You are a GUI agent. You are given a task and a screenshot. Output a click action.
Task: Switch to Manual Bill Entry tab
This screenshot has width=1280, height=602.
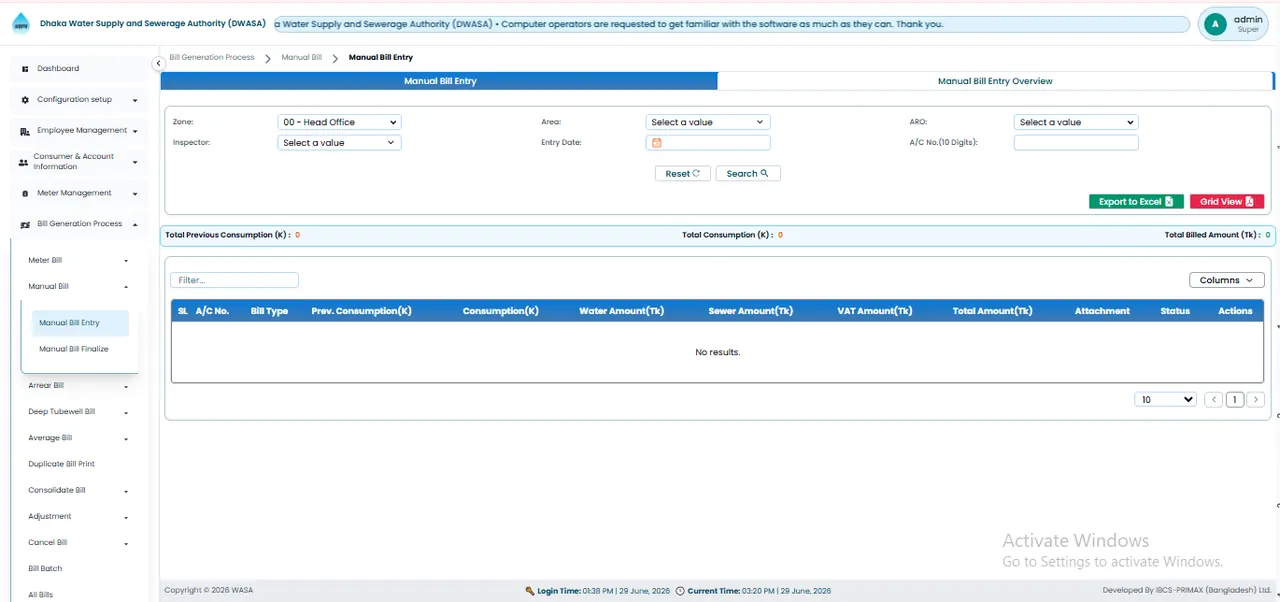440,81
